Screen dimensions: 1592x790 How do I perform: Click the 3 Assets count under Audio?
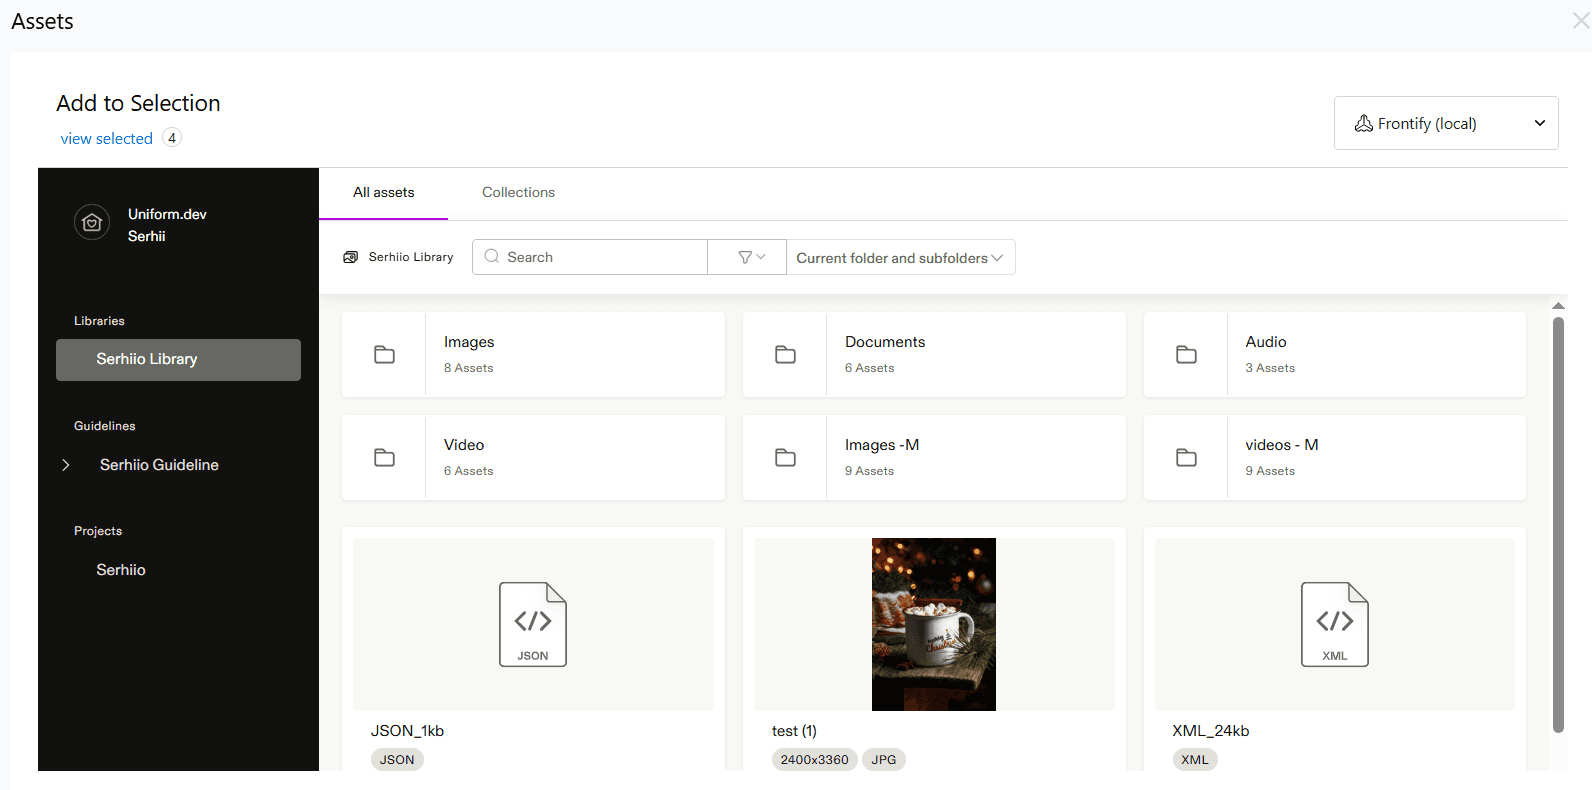pos(1270,368)
